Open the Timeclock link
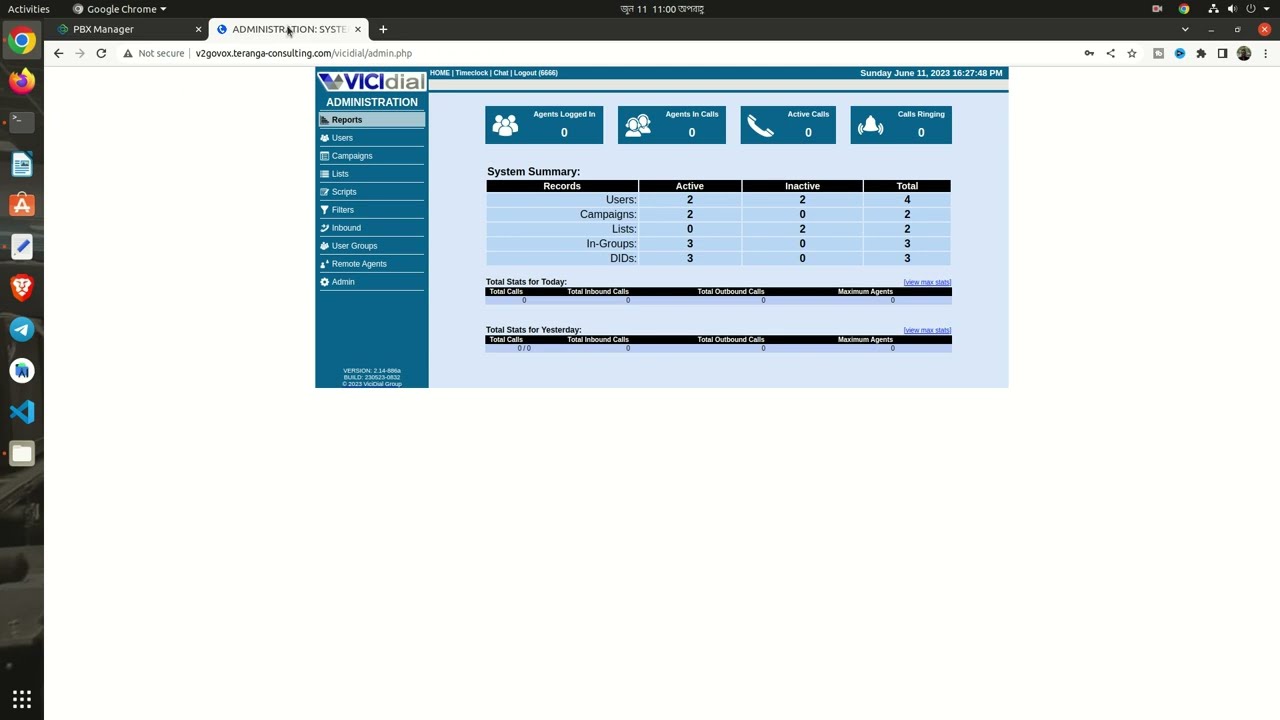Screen dimensions: 1280x720 pyautogui.click(x=472, y=73)
